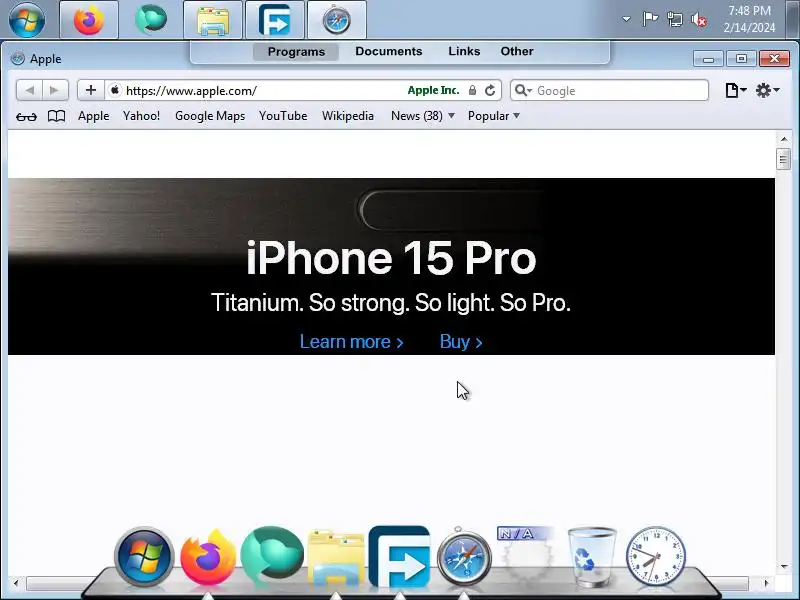Open the blue arrow app in dock
Image resolution: width=800 pixels, height=600 pixels.
[399, 556]
